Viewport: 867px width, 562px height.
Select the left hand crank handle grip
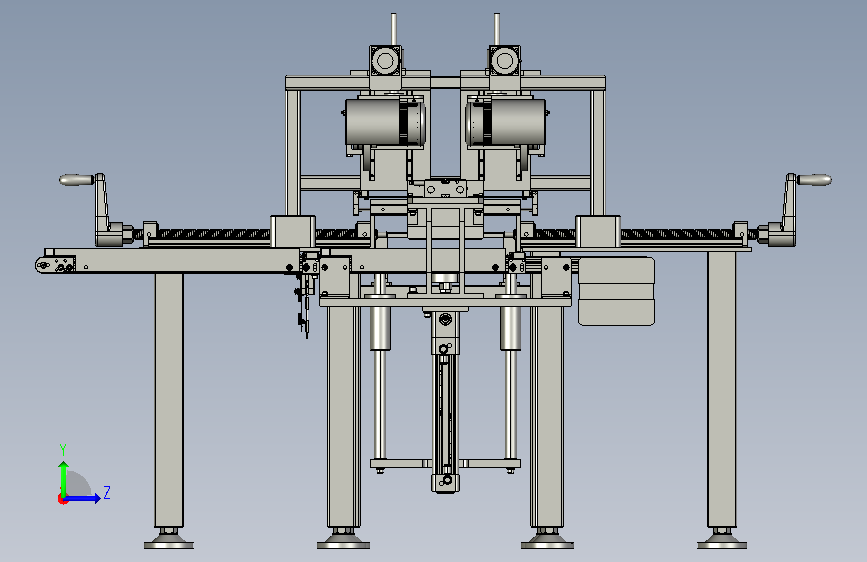[x=76, y=180]
